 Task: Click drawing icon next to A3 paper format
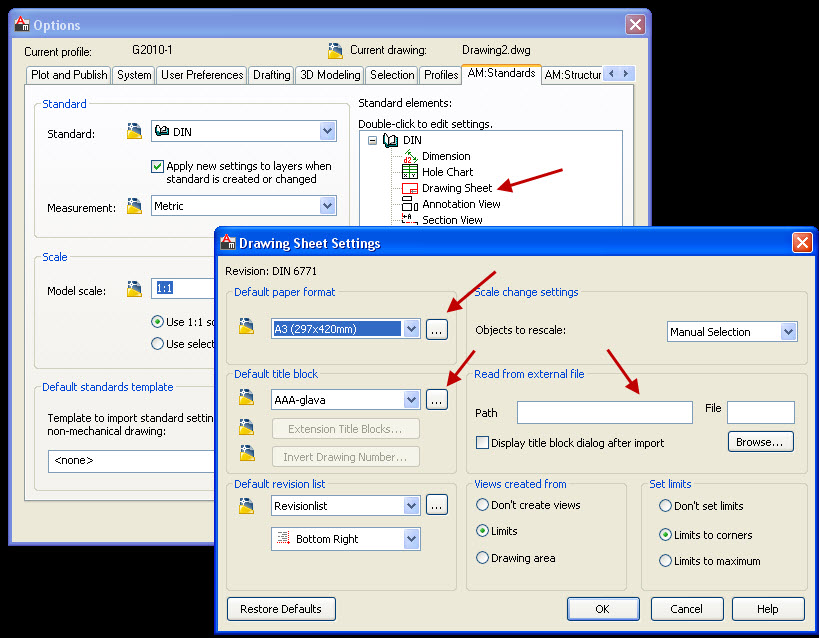(246, 326)
